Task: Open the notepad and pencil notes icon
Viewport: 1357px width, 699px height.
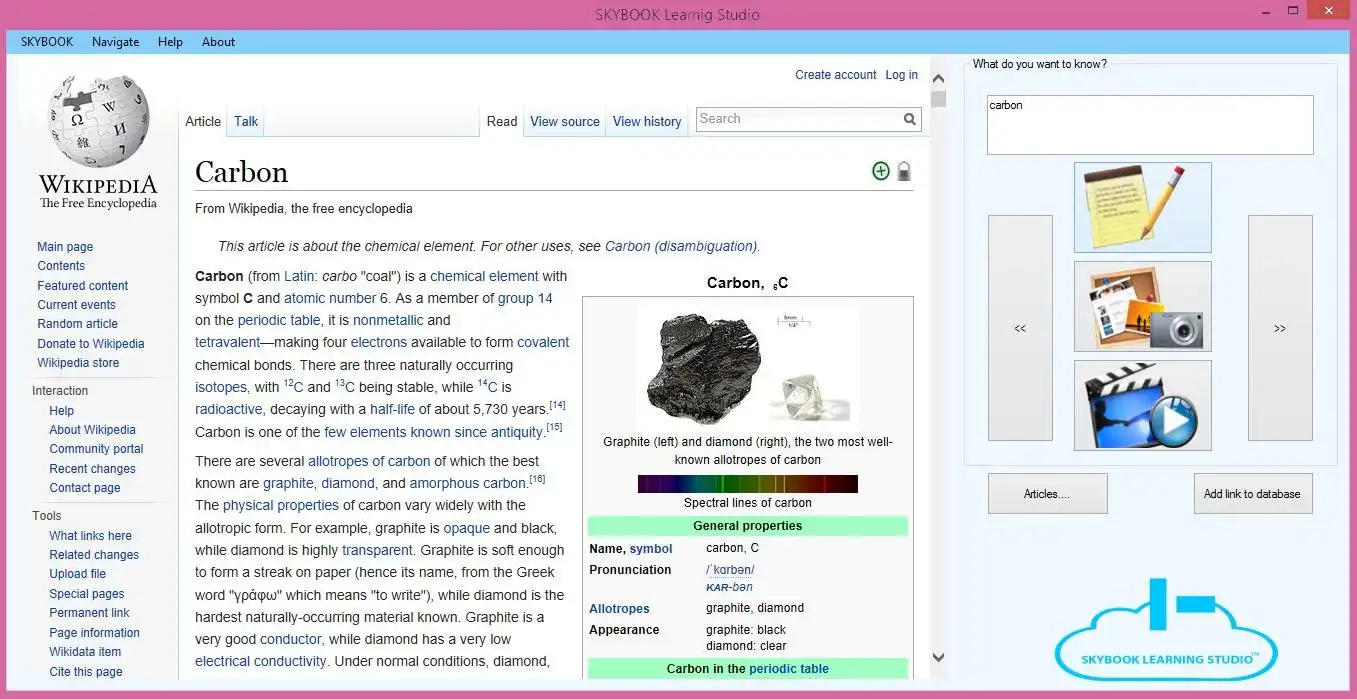Action: 1142,207
